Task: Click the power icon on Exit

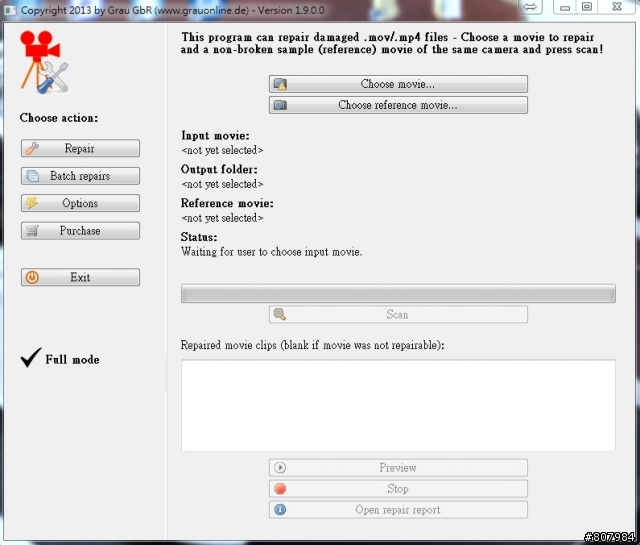Action: [x=32, y=277]
